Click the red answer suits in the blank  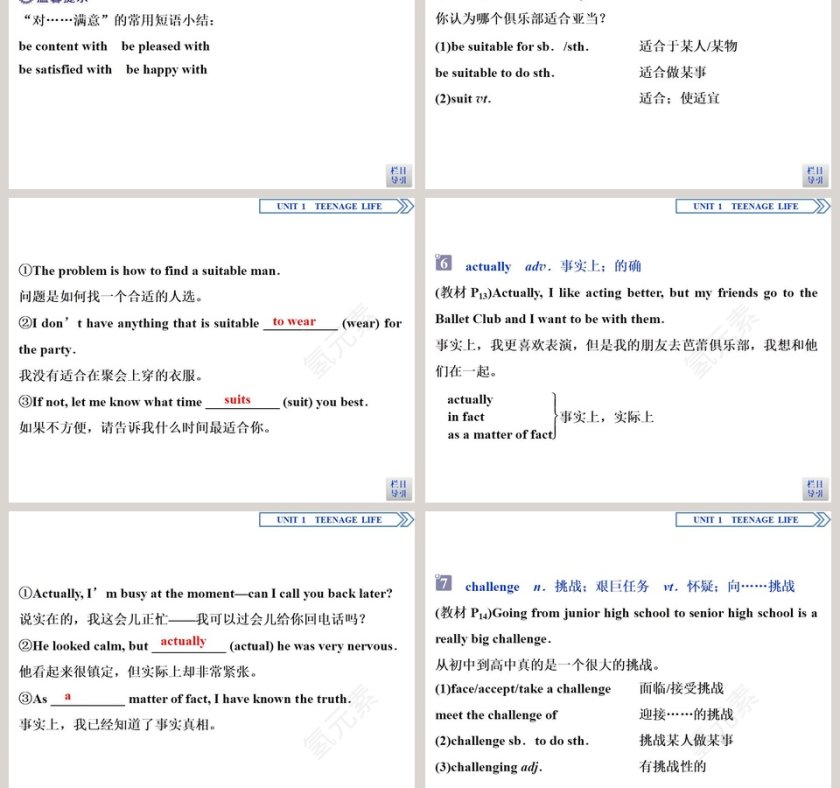tap(237, 398)
